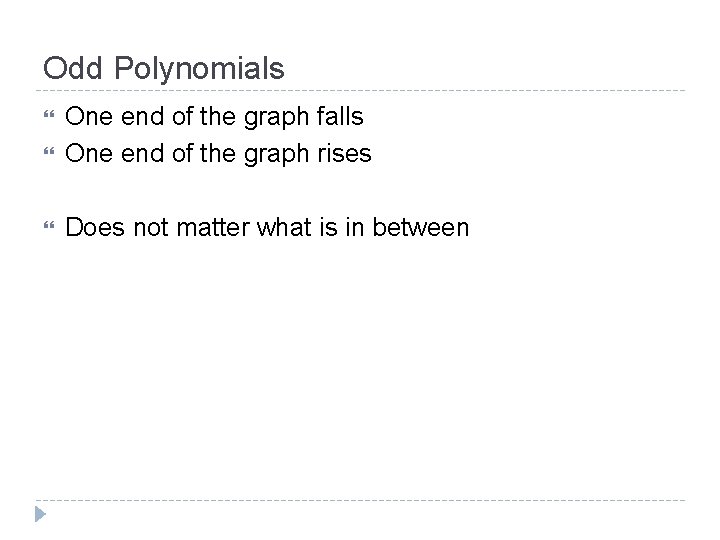Click the dashed divider line under the title
The width and height of the screenshot is (720, 540).
(360, 91)
